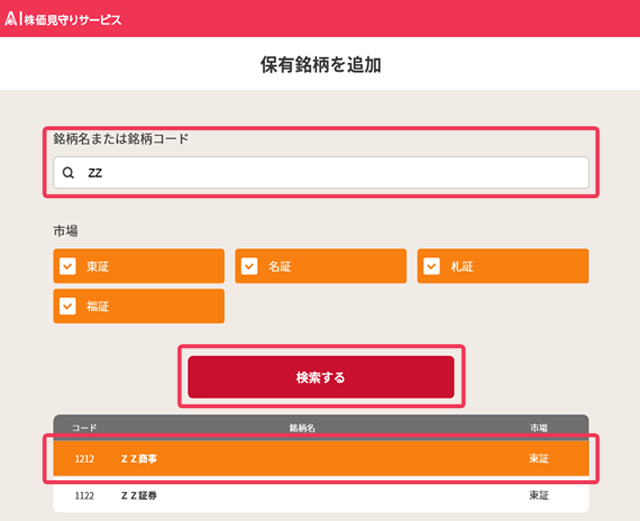The image size is (640, 521).
Task: Toggle the 名証 market checkbox
Action: pyautogui.click(x=250, y=266)
